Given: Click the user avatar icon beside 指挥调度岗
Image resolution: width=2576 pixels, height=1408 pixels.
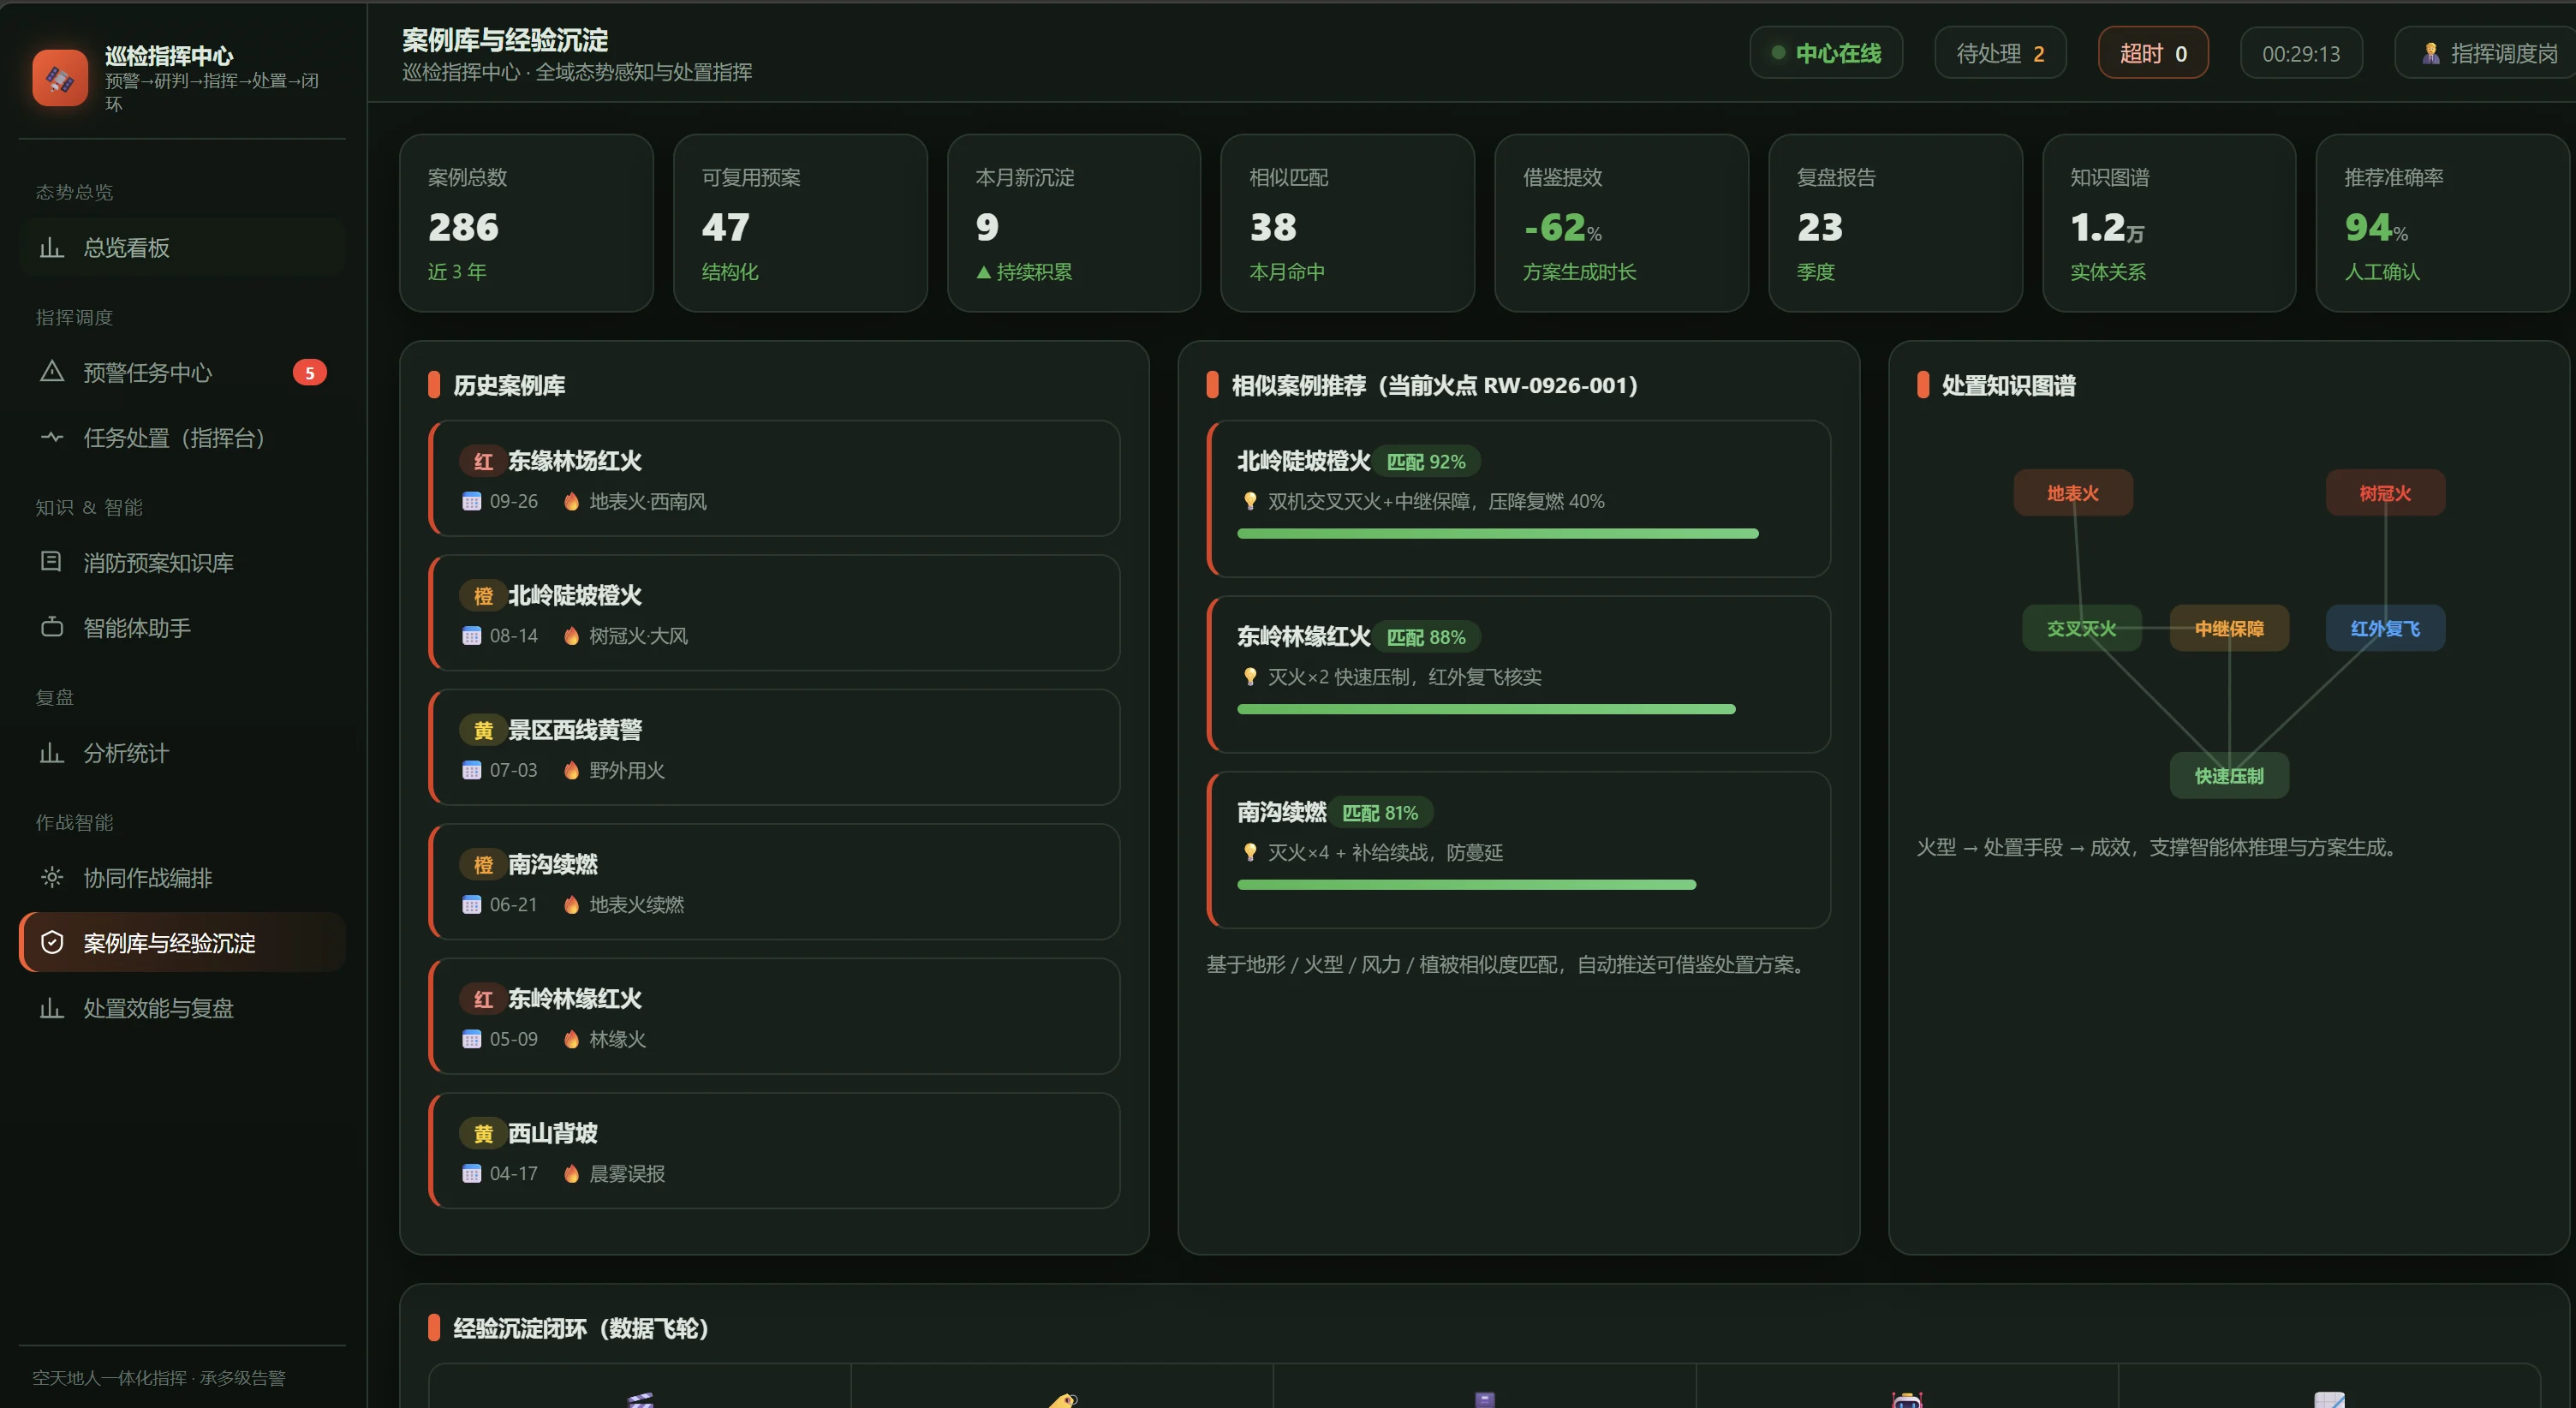Looking at the screenshot, I should [x=2431, y=53].
